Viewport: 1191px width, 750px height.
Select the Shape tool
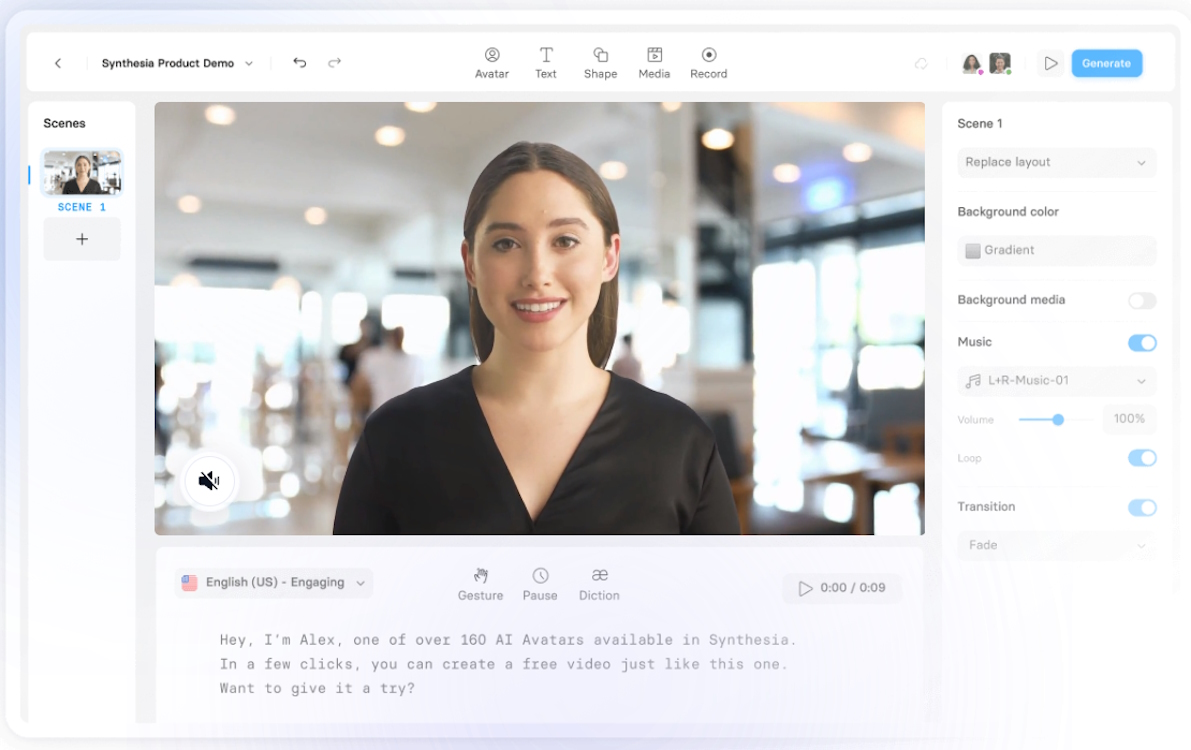tap(600, 62)
